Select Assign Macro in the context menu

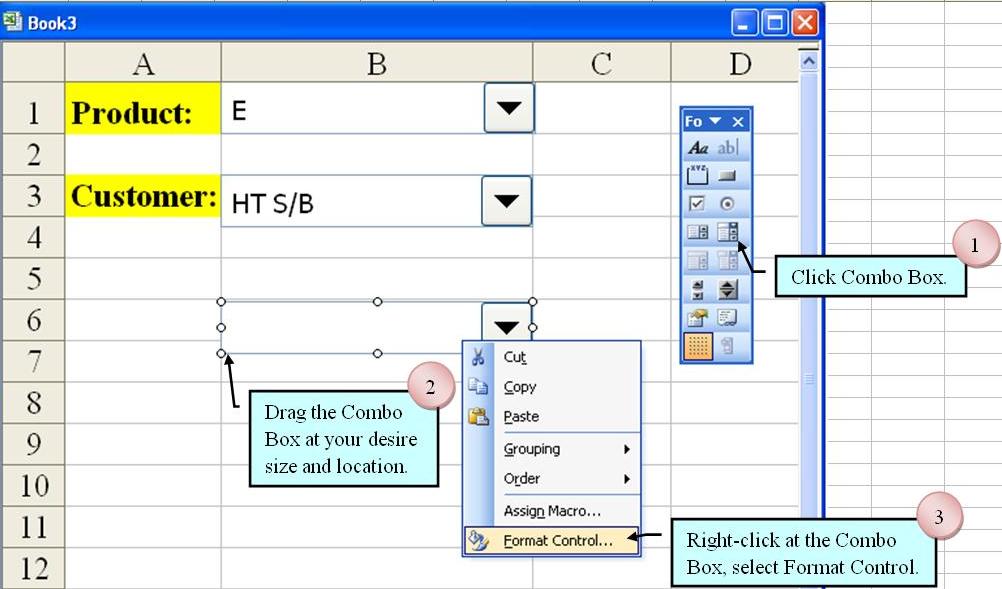[555, 510]
